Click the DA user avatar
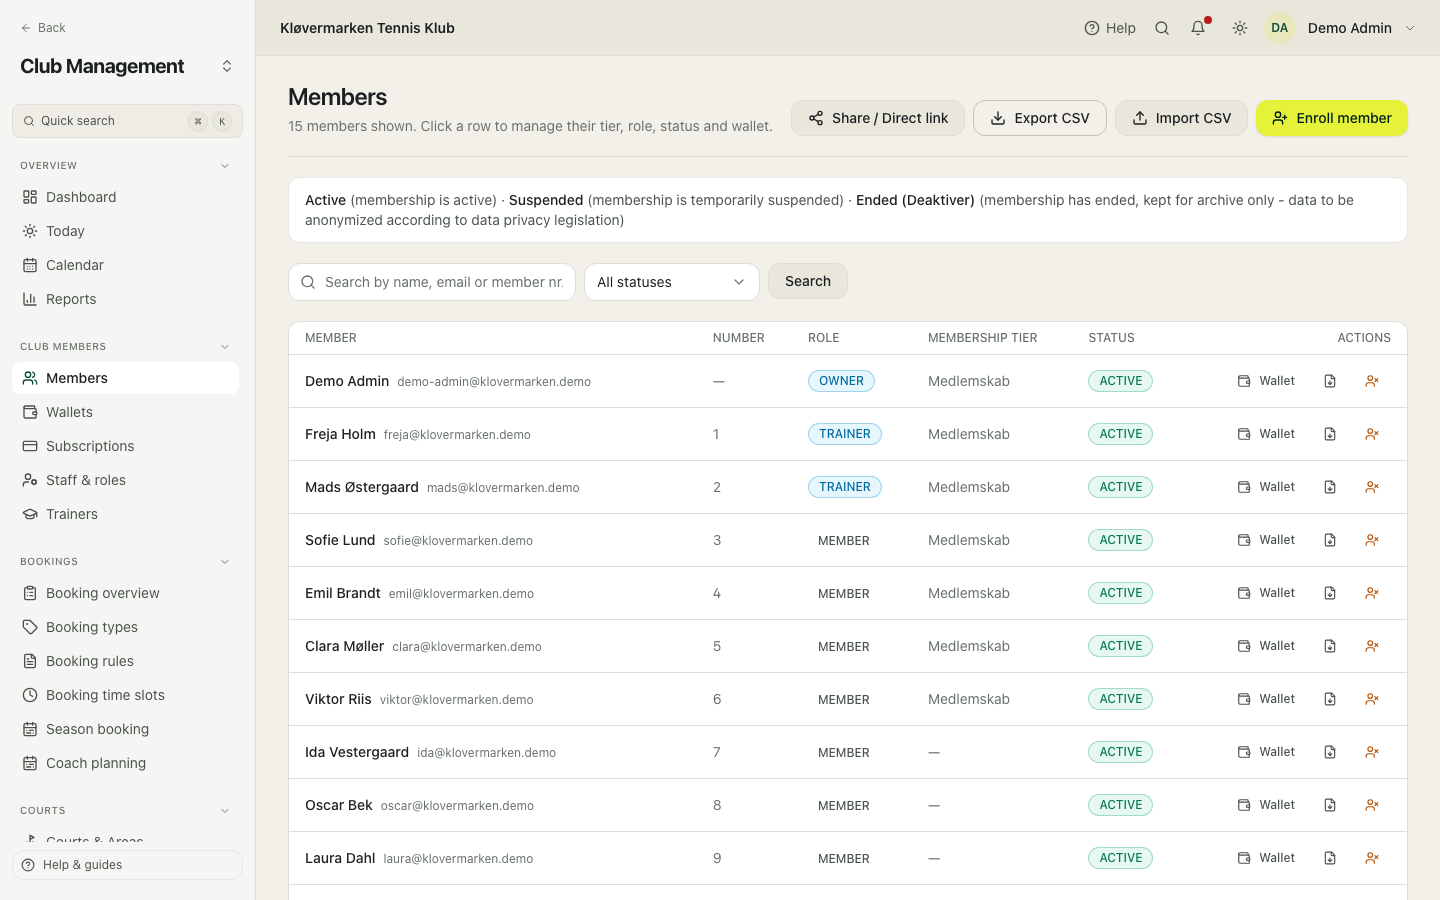Viewport: 1440px width, 900px height. pos(1280,28)
